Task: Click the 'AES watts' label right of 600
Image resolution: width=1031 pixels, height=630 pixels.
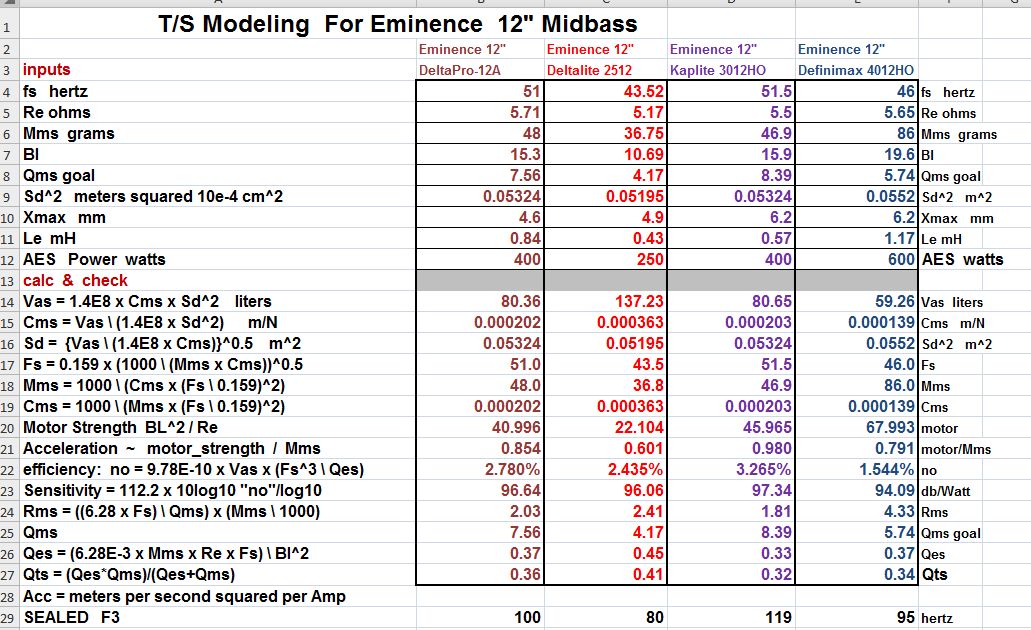Action: pos(963,260)
